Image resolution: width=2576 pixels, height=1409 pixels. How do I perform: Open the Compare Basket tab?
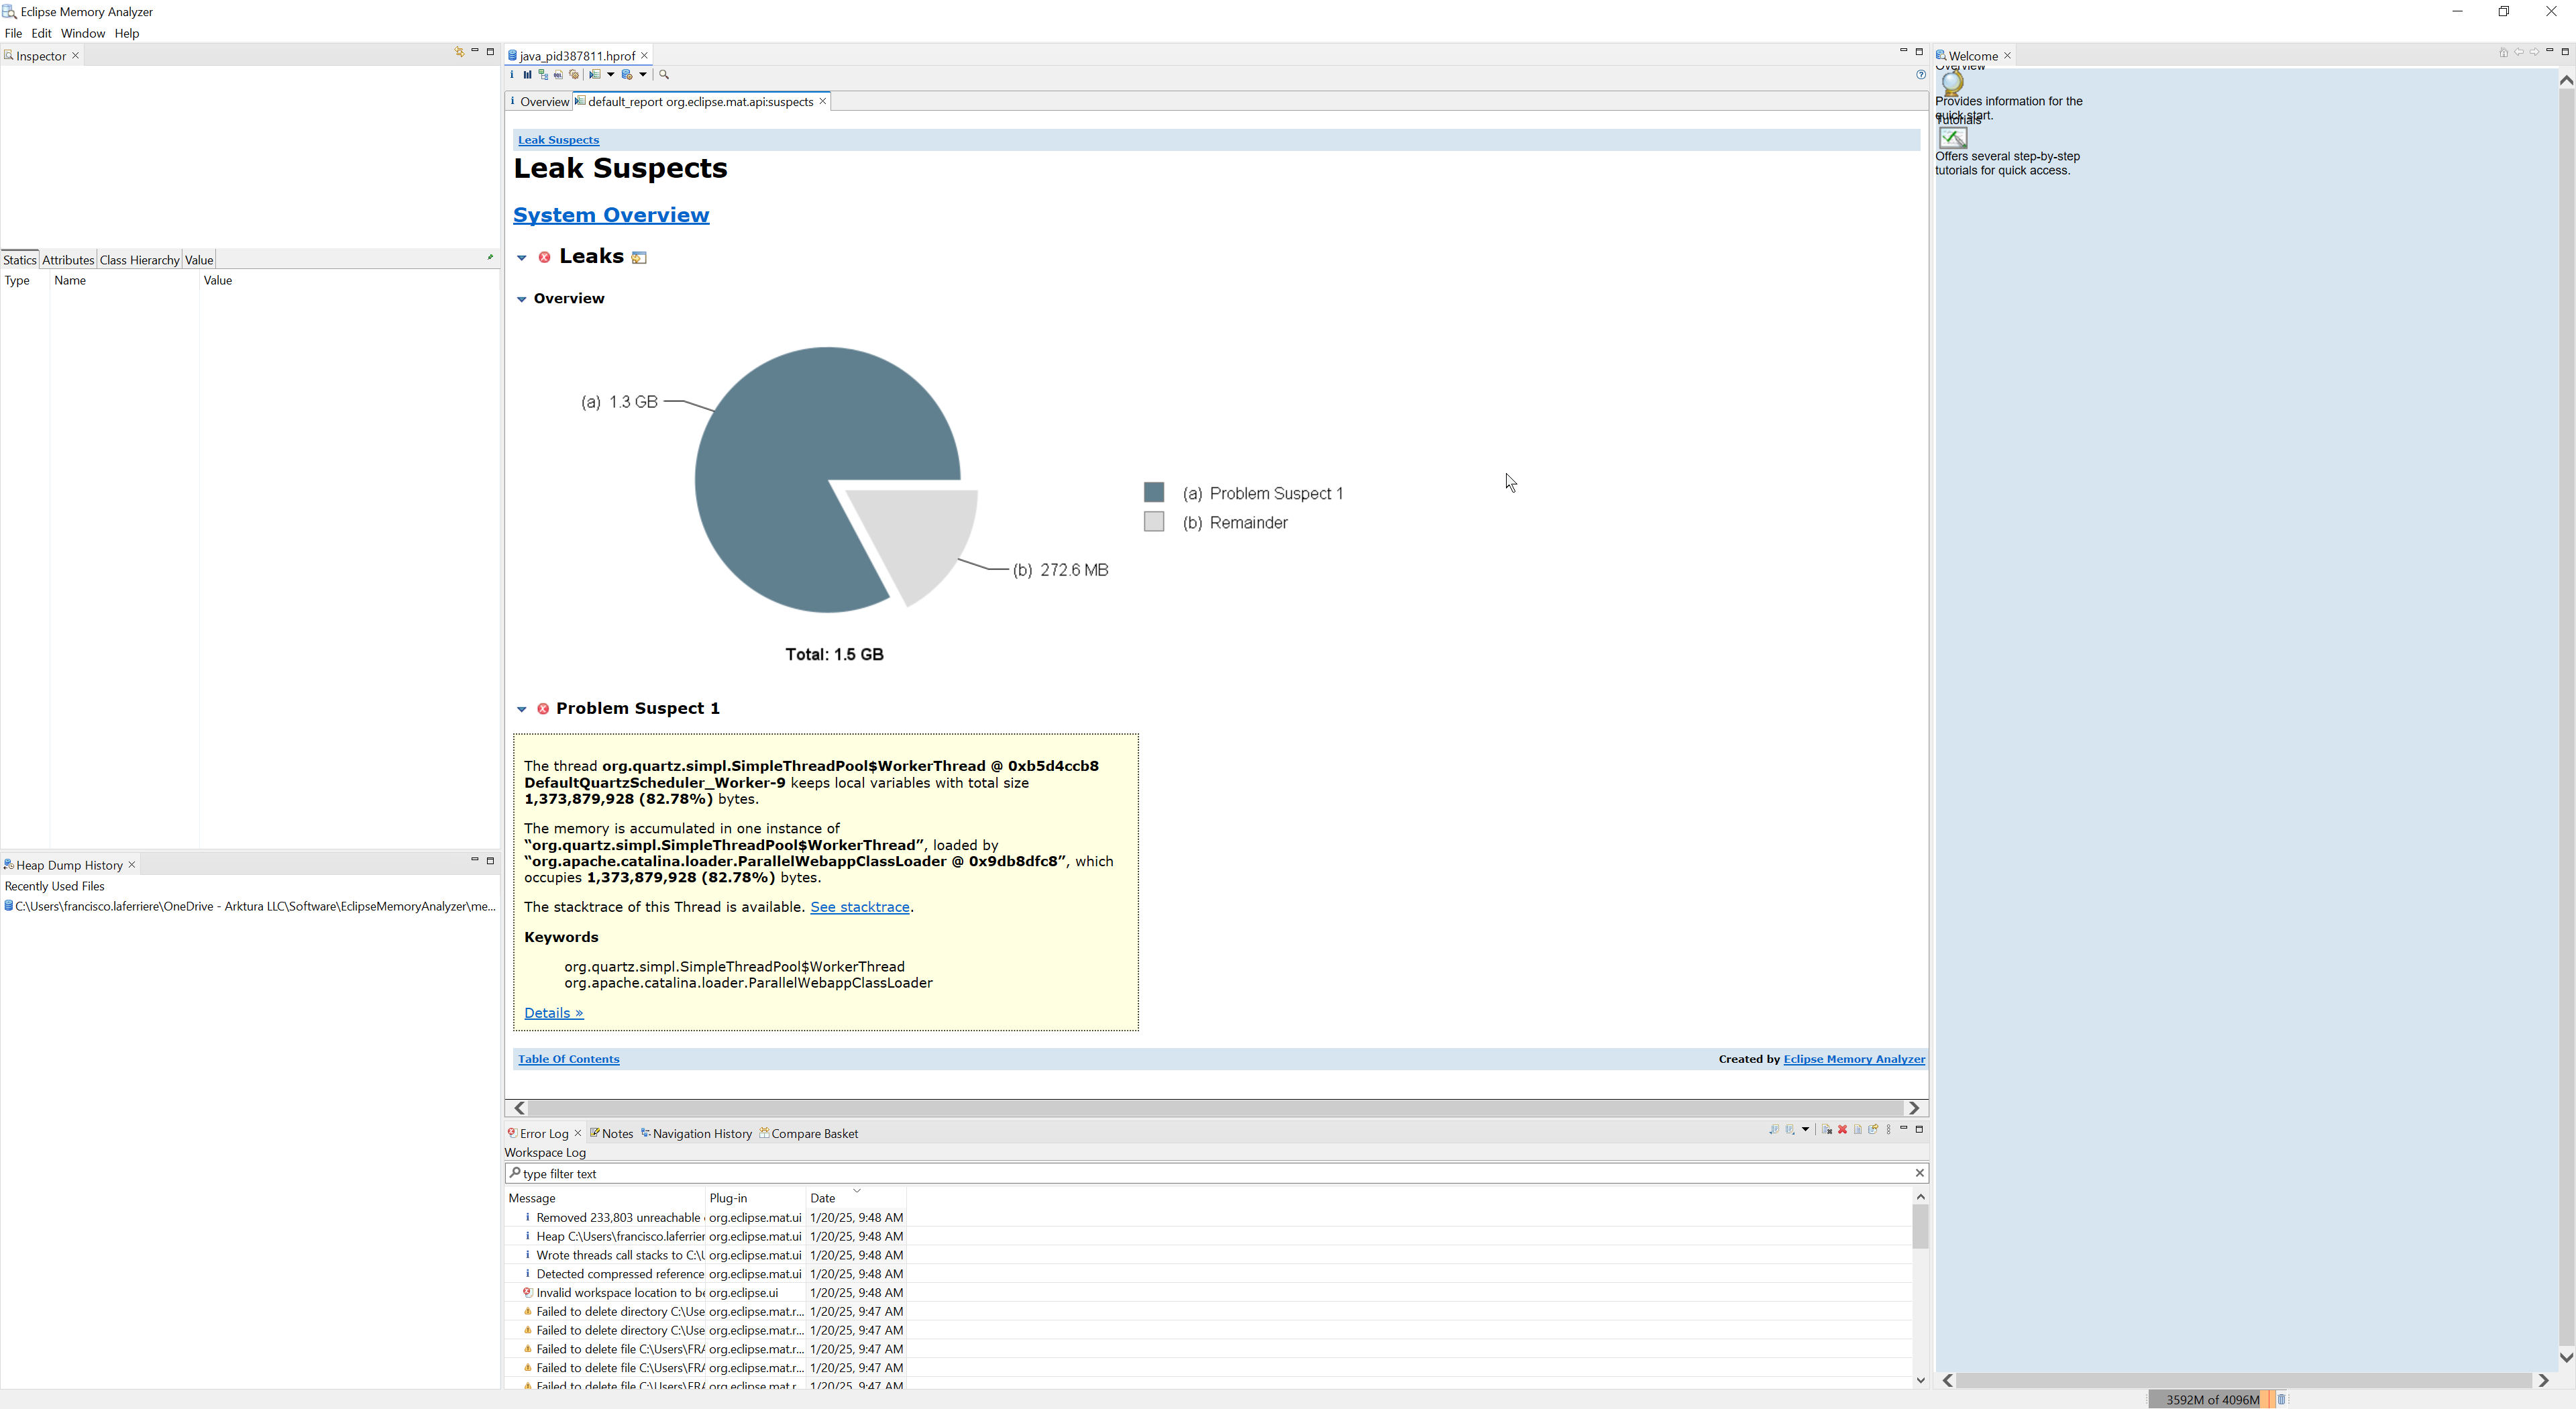tap(808, 1133)
